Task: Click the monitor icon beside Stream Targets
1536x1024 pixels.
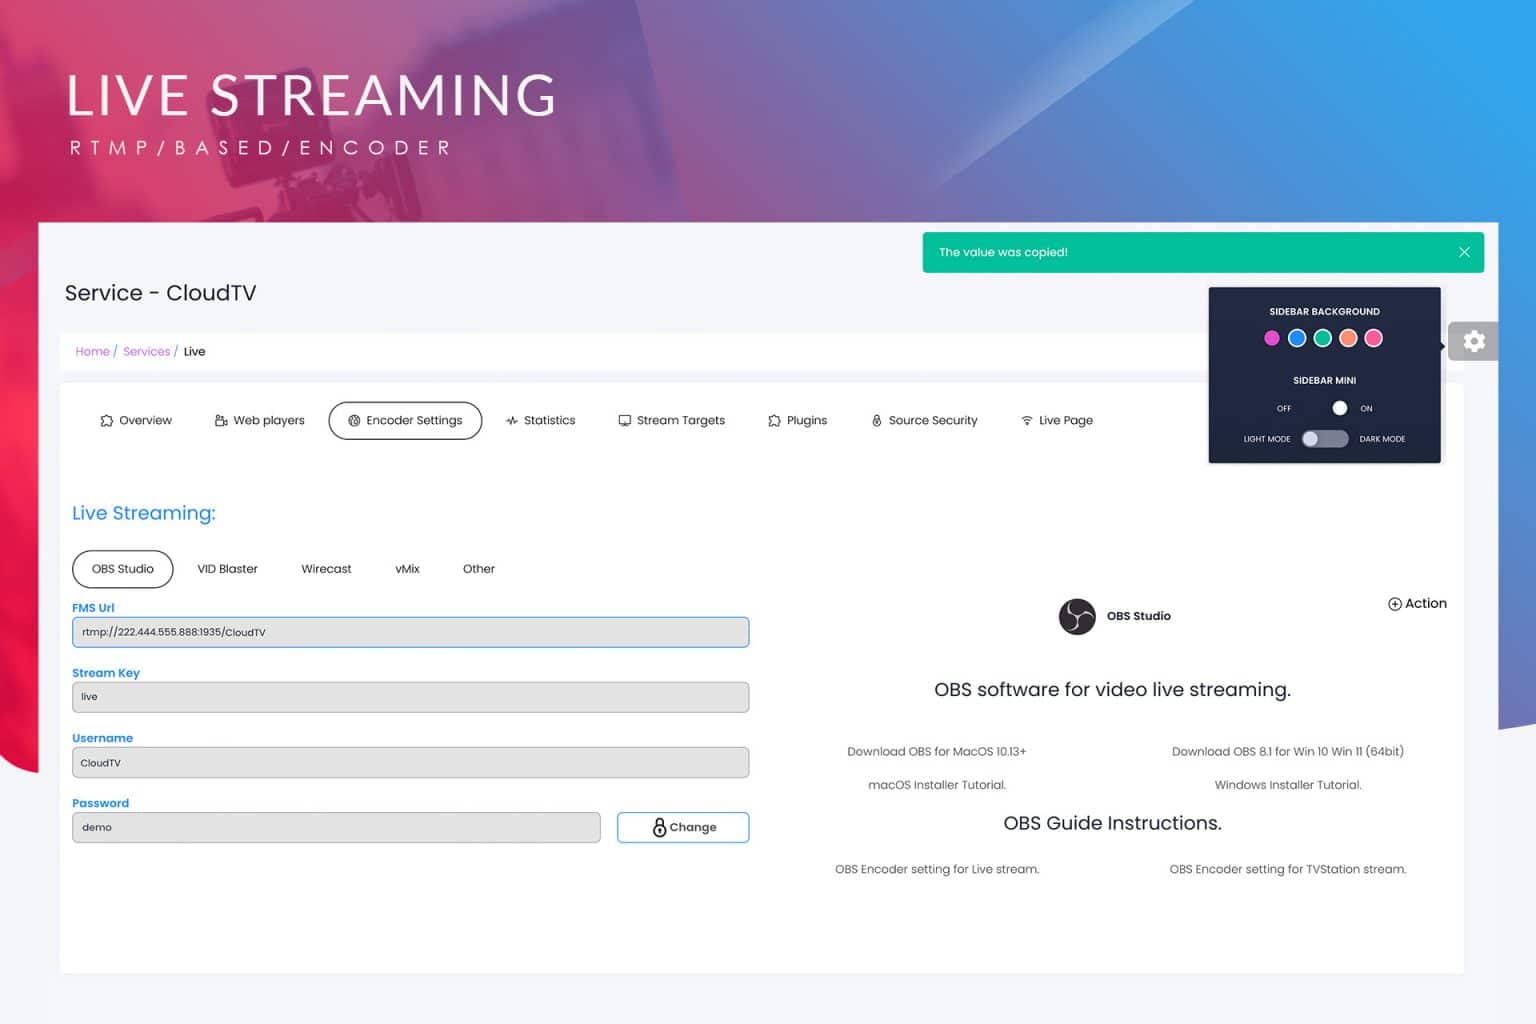Action: click(x=624, y=420)
